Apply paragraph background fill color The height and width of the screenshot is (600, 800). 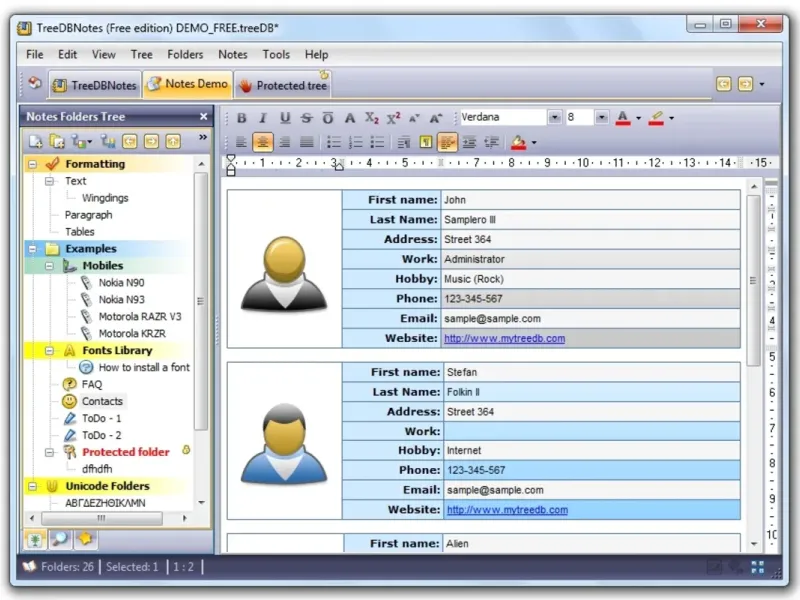click(518, 142)
